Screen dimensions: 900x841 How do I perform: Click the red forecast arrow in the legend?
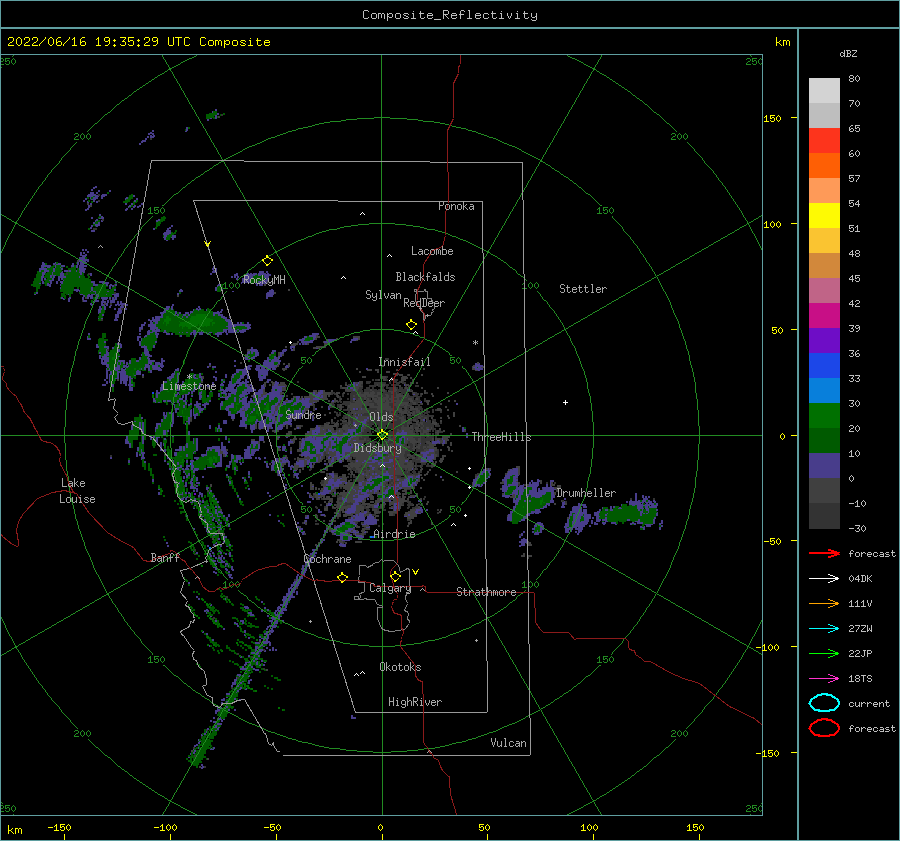[x=824, y=553]
